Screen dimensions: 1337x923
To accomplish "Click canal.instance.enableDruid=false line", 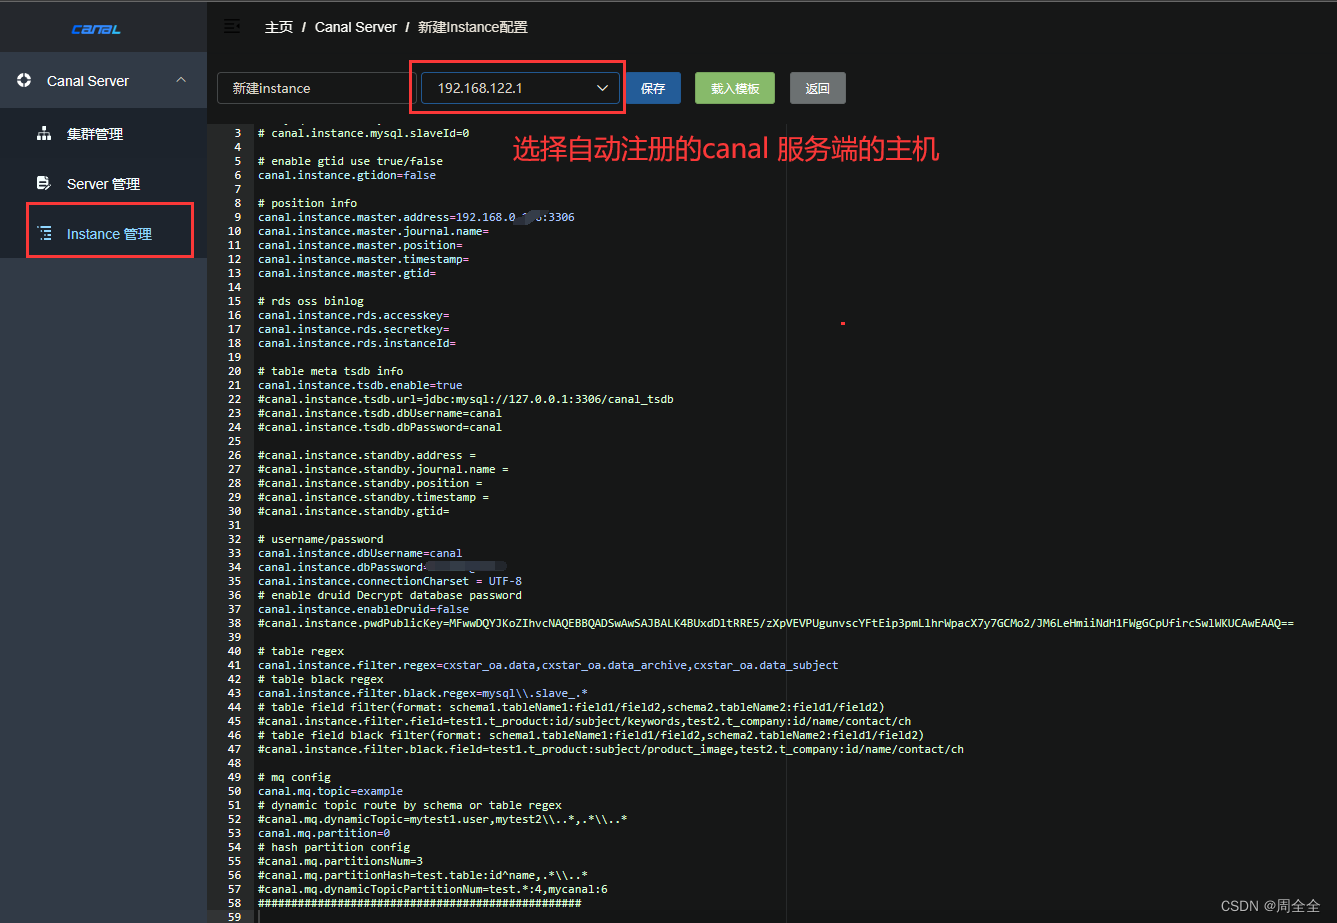I will [363, 609].
